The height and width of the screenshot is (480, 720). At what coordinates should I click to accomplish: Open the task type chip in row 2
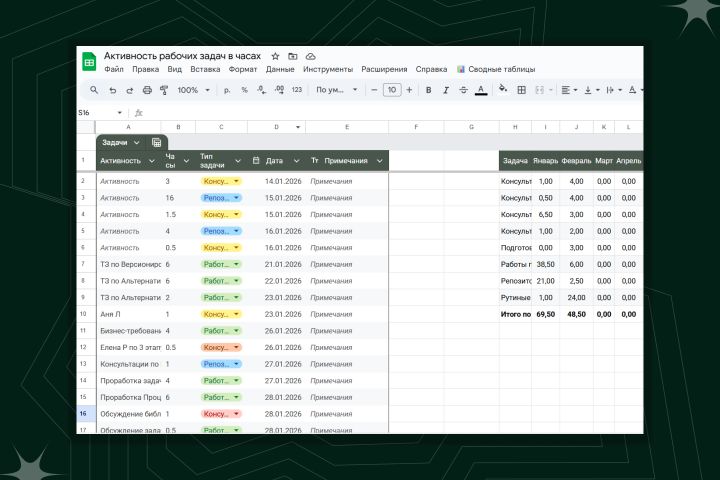[221, 181]
